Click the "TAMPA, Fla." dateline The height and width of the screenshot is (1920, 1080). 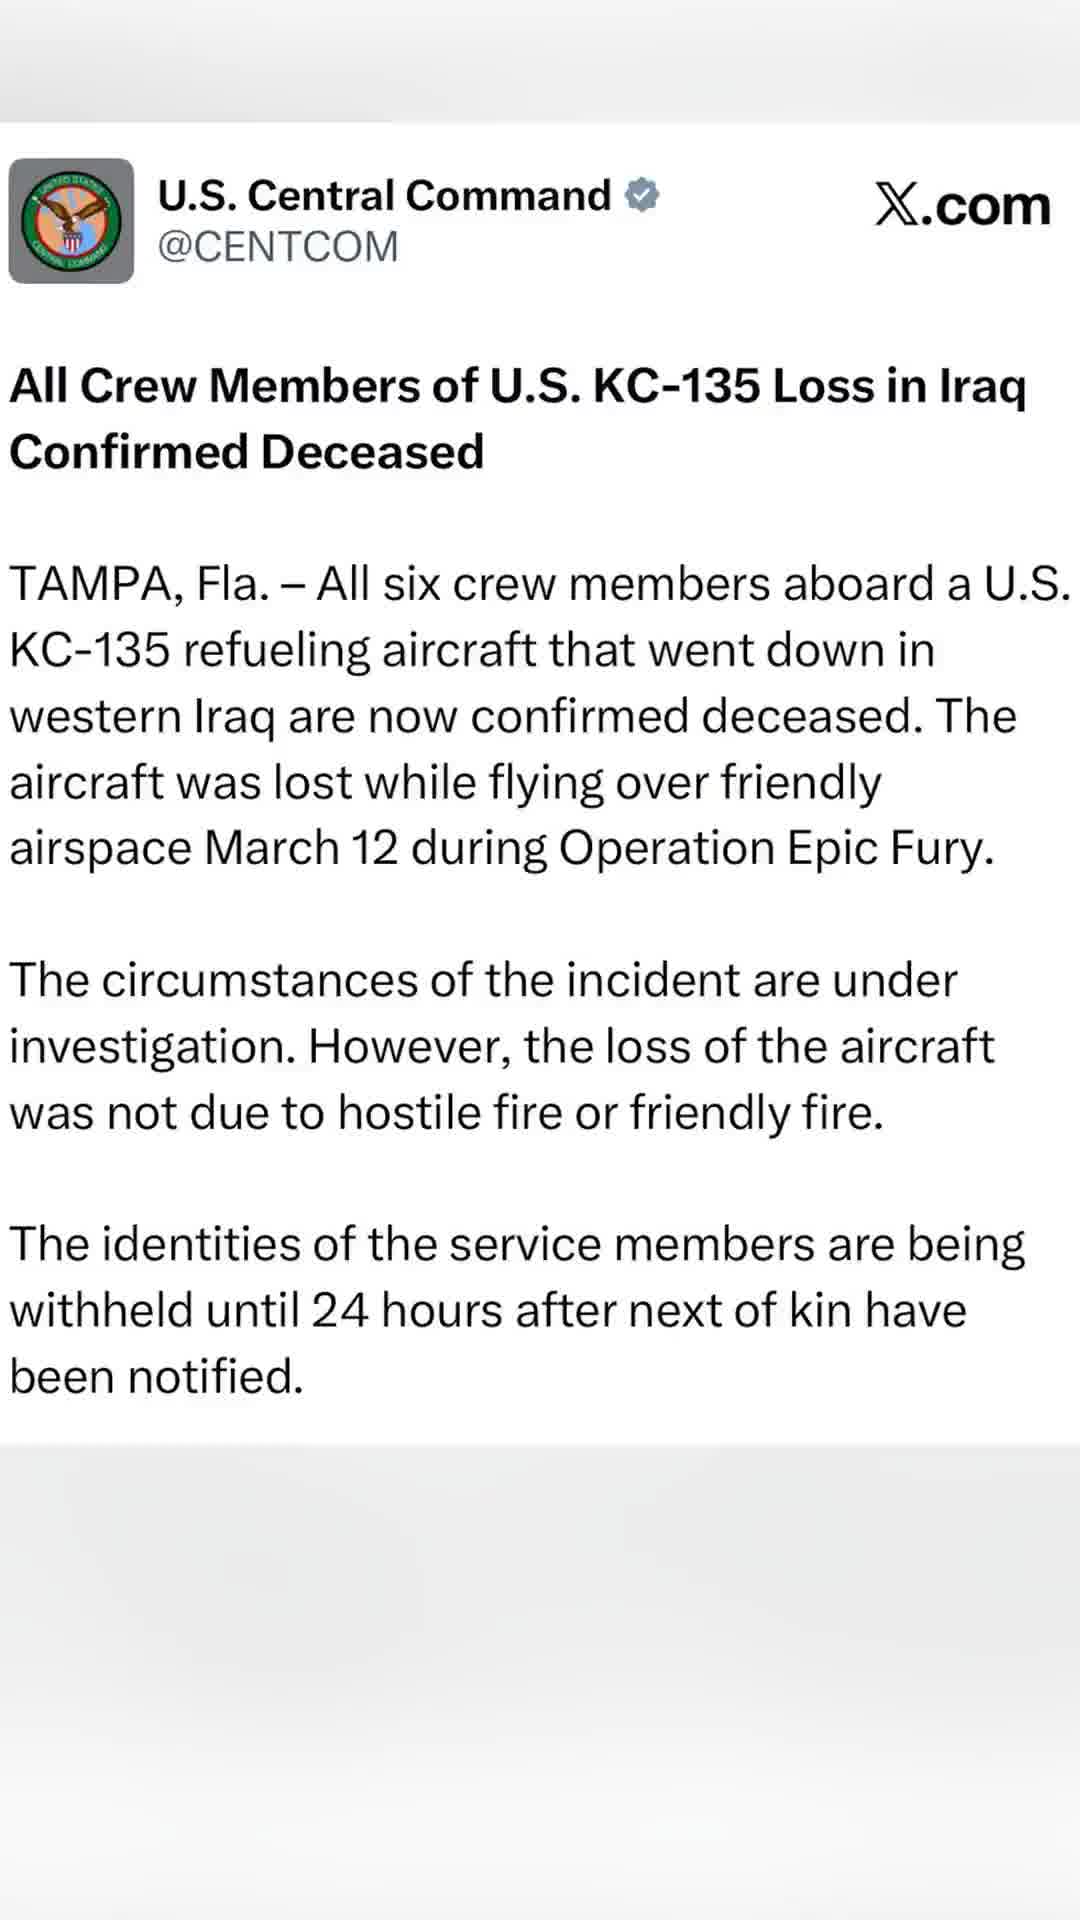tap(139, 584)
